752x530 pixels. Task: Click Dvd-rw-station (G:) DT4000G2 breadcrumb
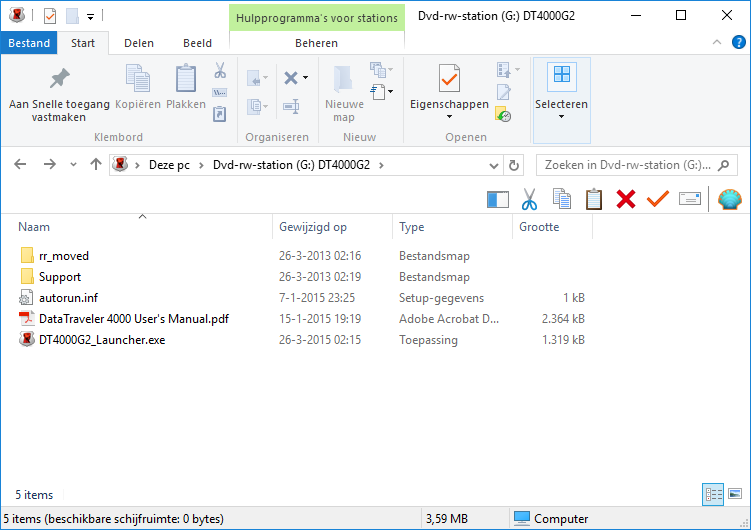(x=292, y=165)
